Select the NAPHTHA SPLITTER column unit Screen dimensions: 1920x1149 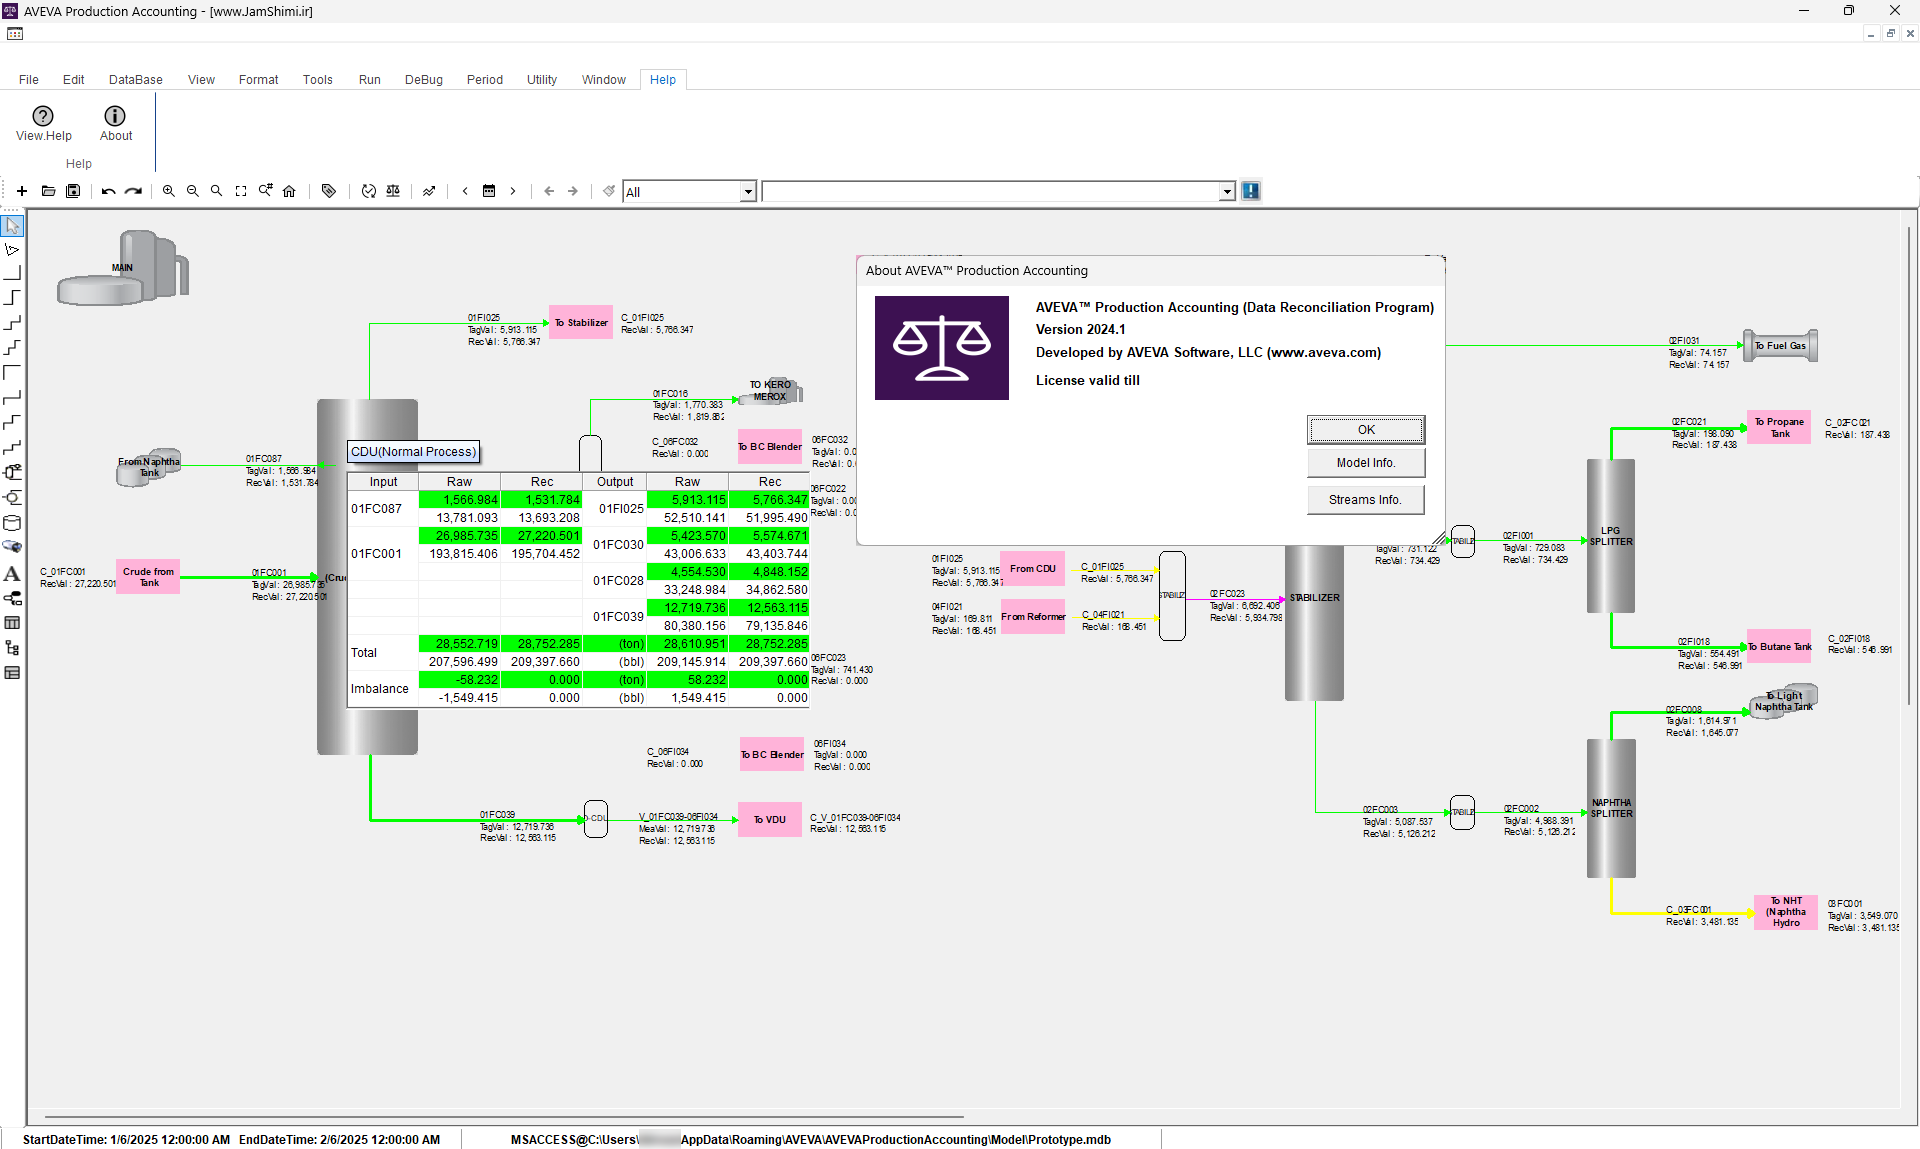click(1611, 808)
